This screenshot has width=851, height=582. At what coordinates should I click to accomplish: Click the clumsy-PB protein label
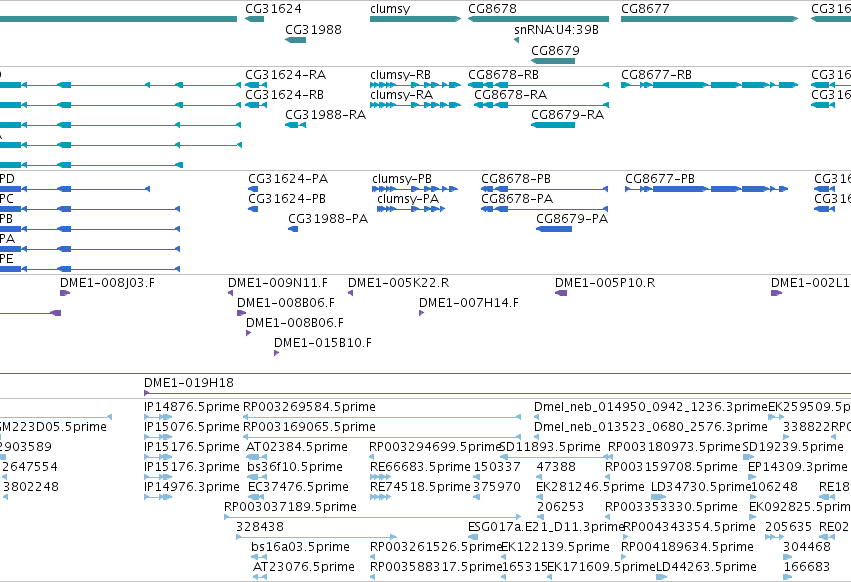(x=402, y=179)
